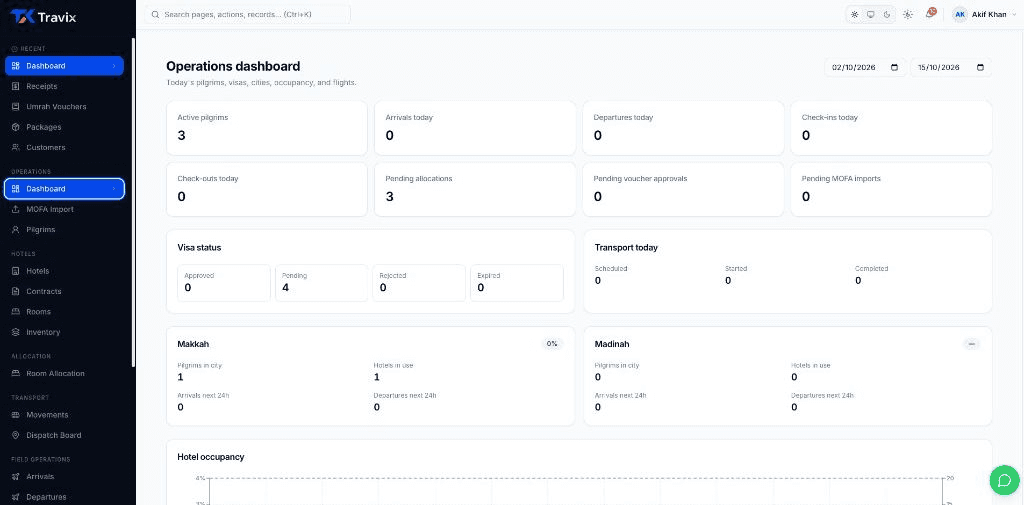This screenshot has height=505, width=1024.
Task: Select Room Allocation bed icon
Action: (x=16, y=374)
